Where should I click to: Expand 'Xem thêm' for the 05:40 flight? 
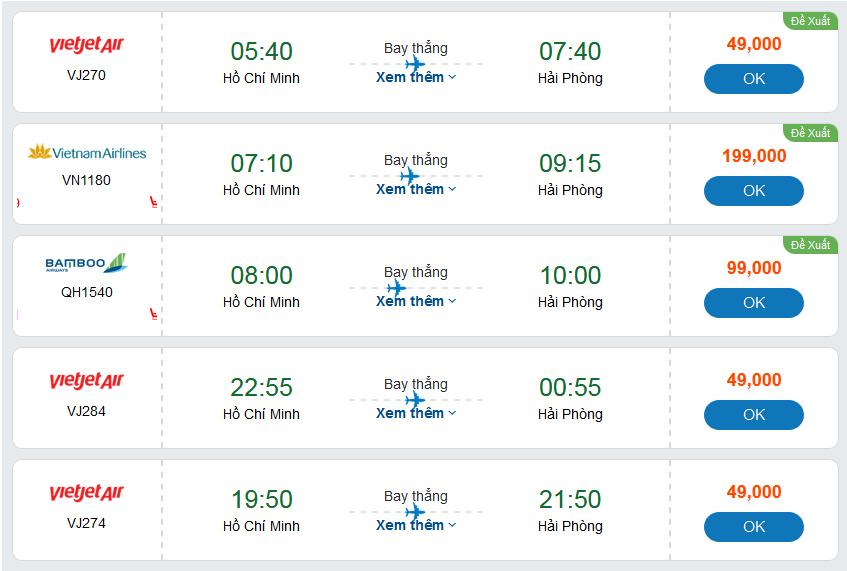pos(416,77)
